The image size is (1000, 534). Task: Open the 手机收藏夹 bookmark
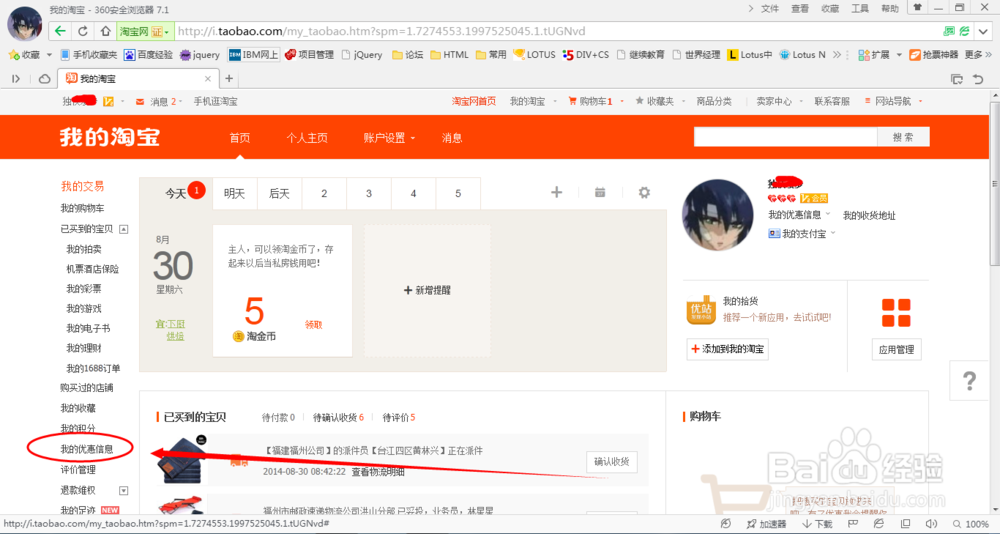[x=89, y=55]
